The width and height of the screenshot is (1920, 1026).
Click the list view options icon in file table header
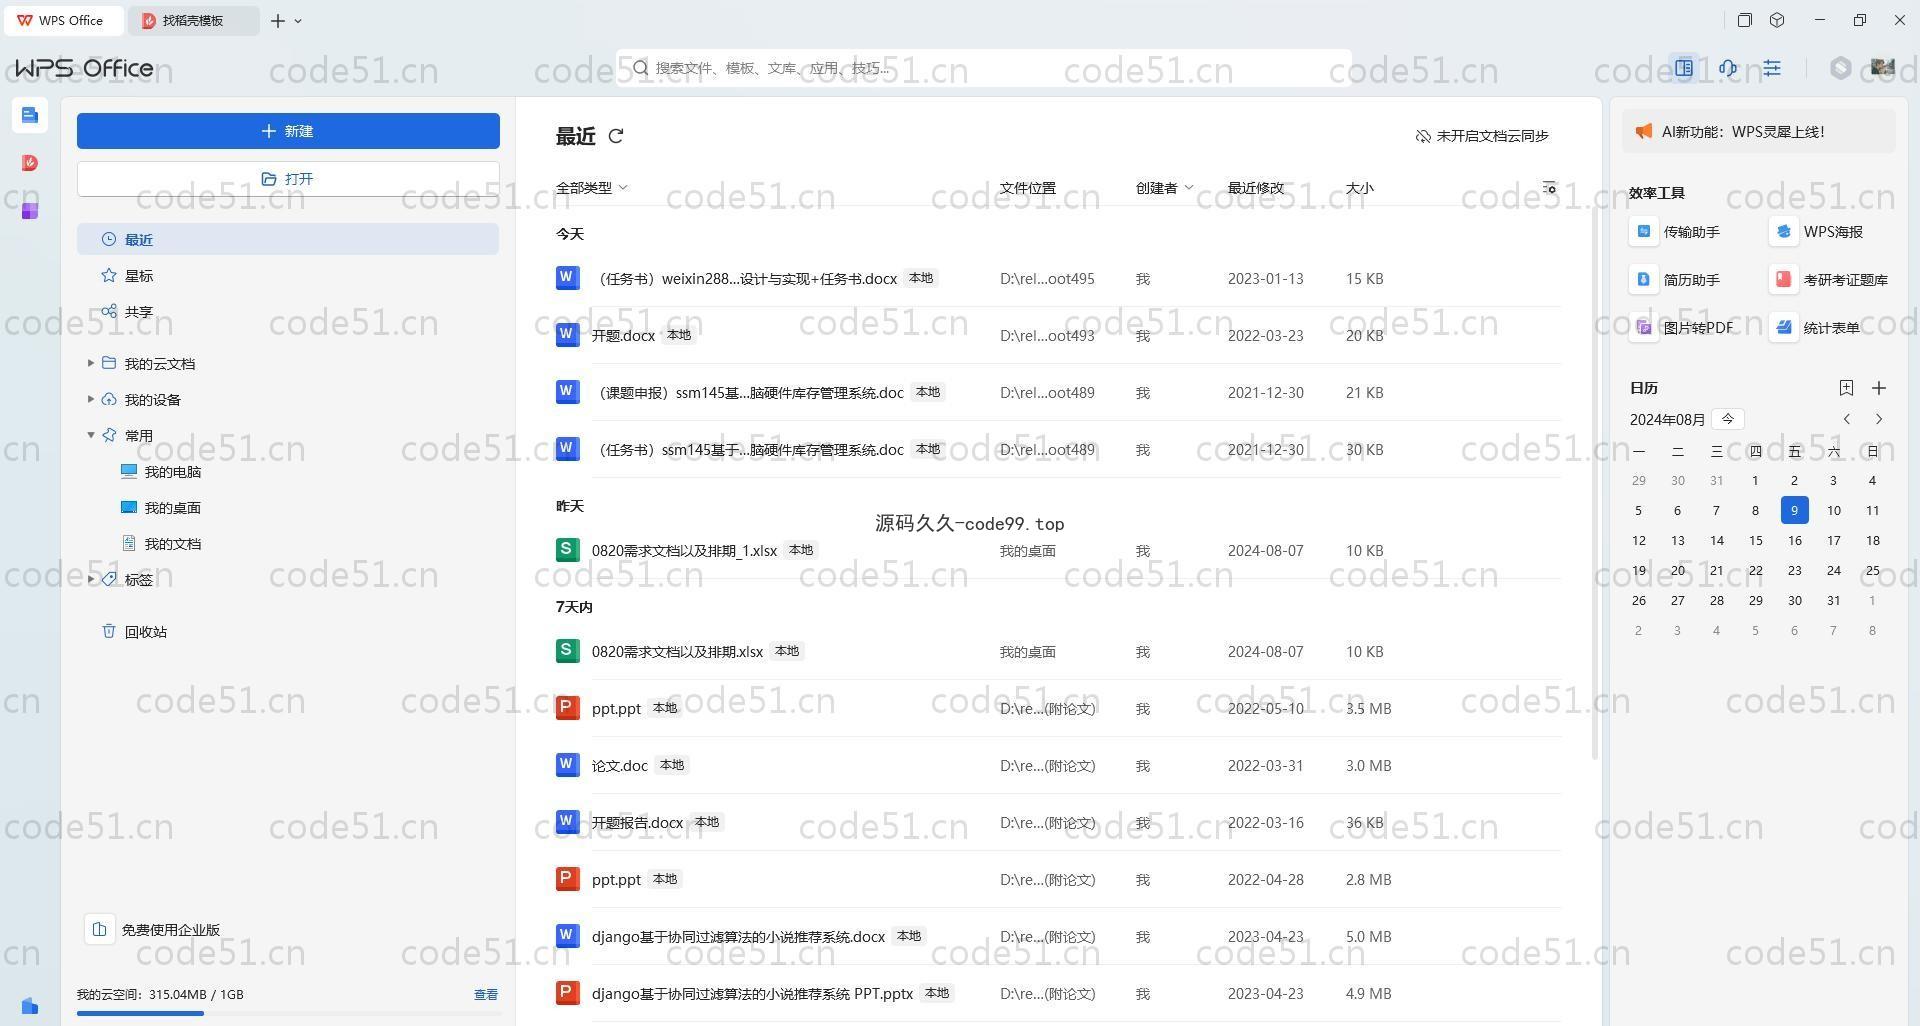[x=1549, y=188]
